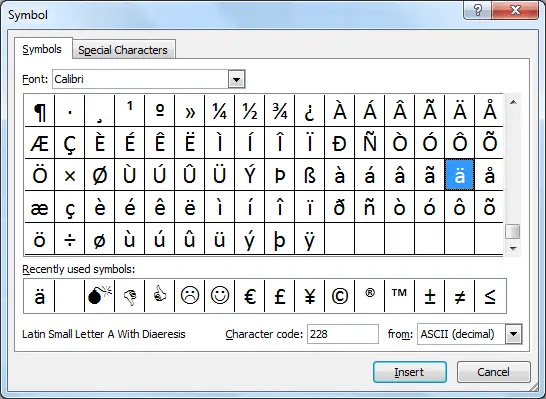Screen dimensions: 546x399
Task: Select the trademark ™ symbol
Action: tap(399, 296)
